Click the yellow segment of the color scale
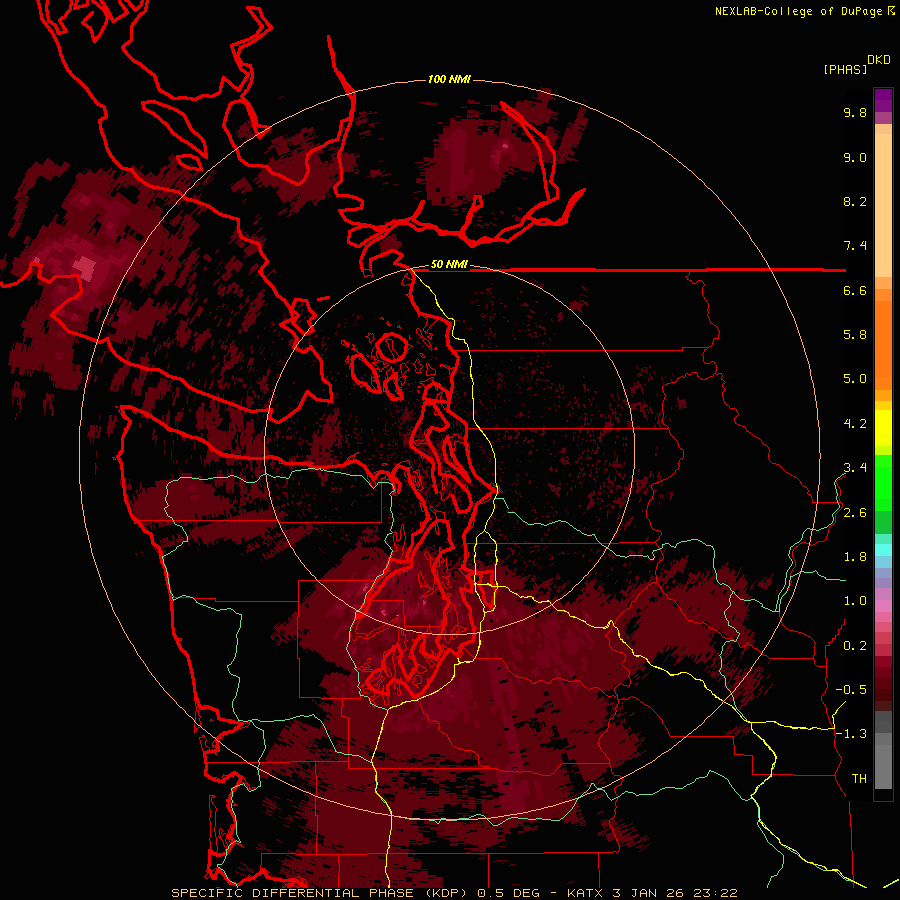This screenshot has height=900, width=900. [x=883, y=428]
